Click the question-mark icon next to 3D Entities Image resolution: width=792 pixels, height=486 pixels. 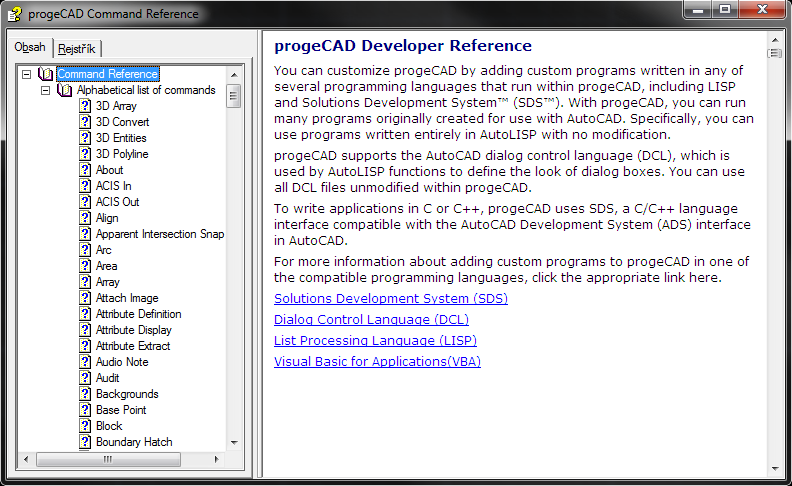click(85, 138)
